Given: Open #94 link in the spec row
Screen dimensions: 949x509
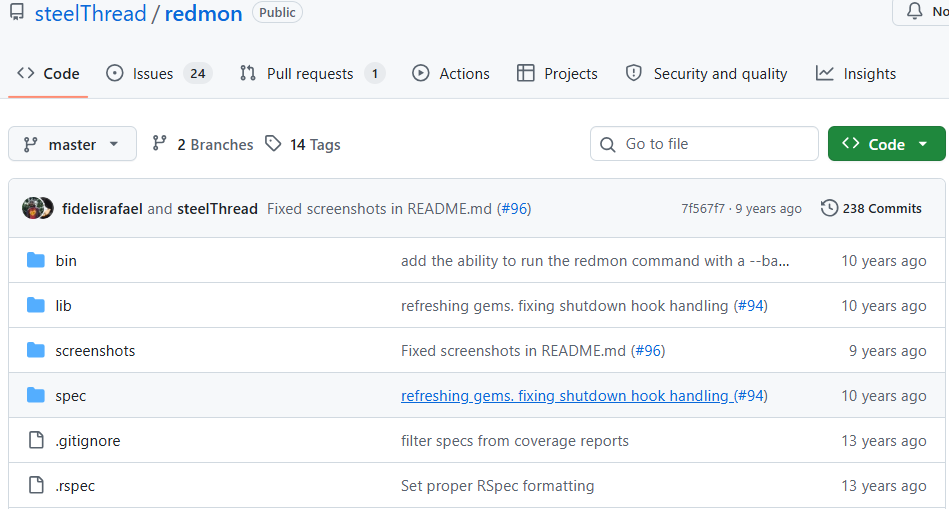Looking at the screenshot, I should click(x=751, y=395).
